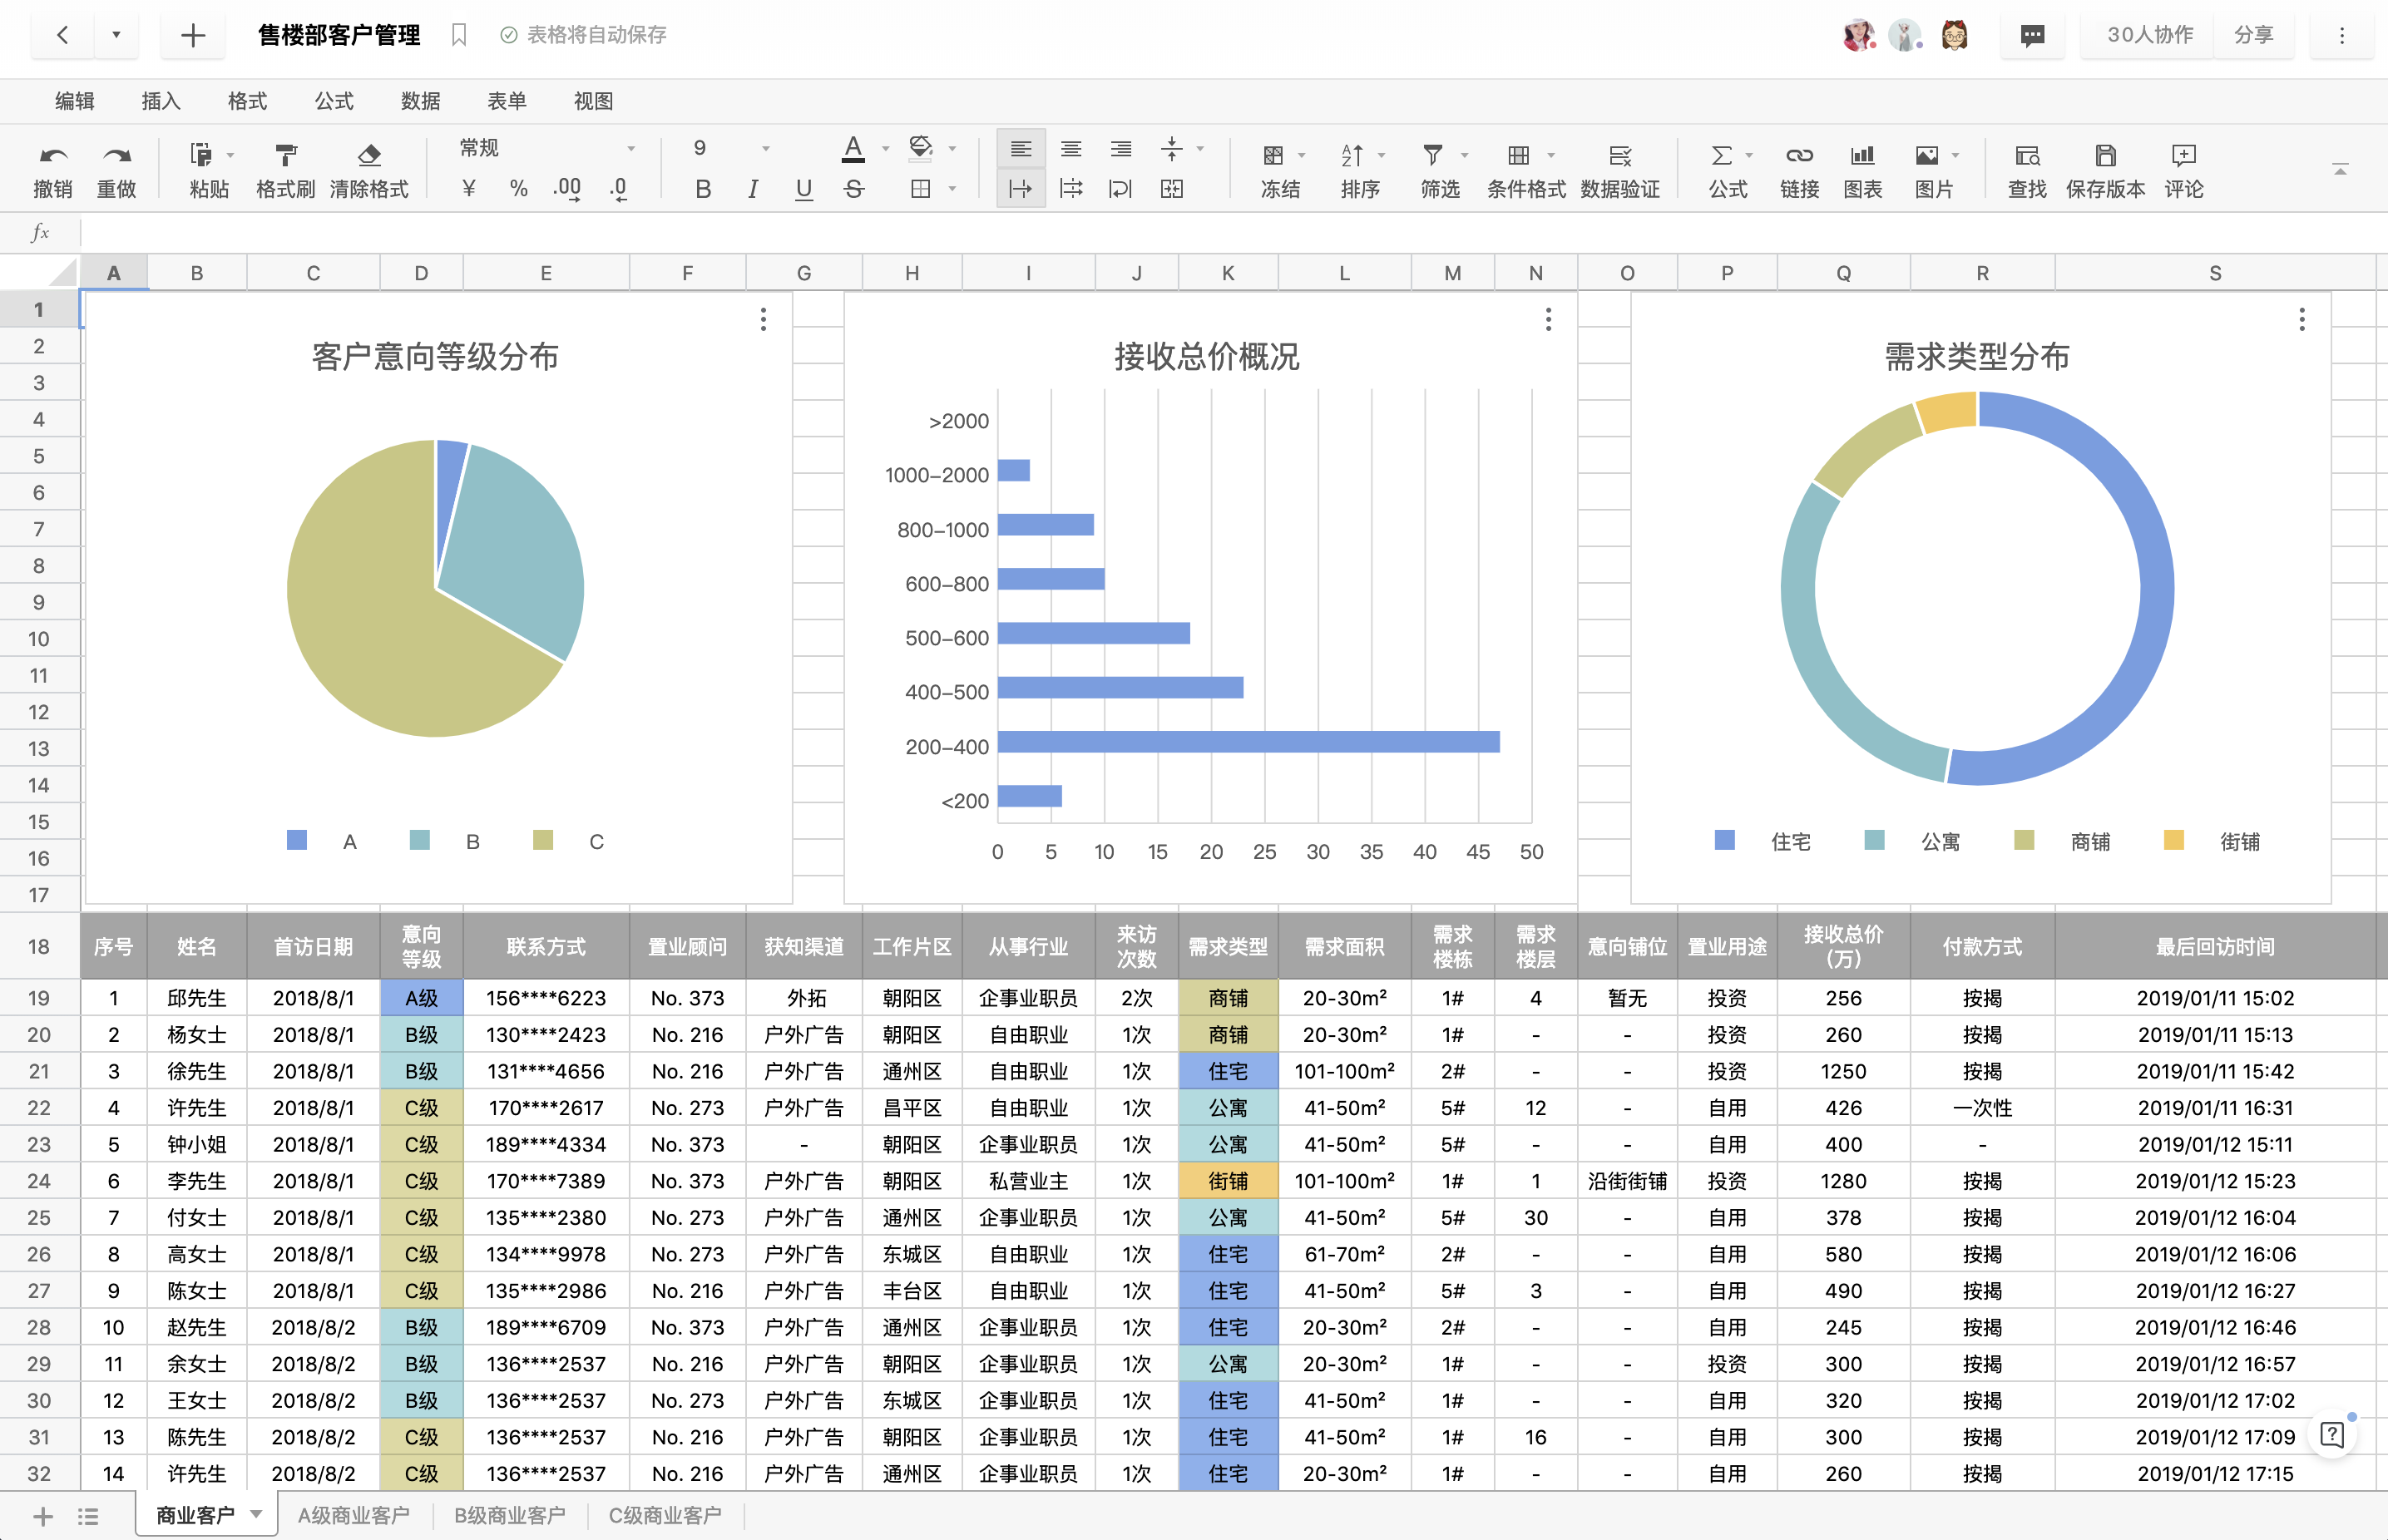Image resolution: width=2388 pixels, height=1540 pixels.
Task: Expand vertical alignment dropdown arrow
Action: point(1200,149)
